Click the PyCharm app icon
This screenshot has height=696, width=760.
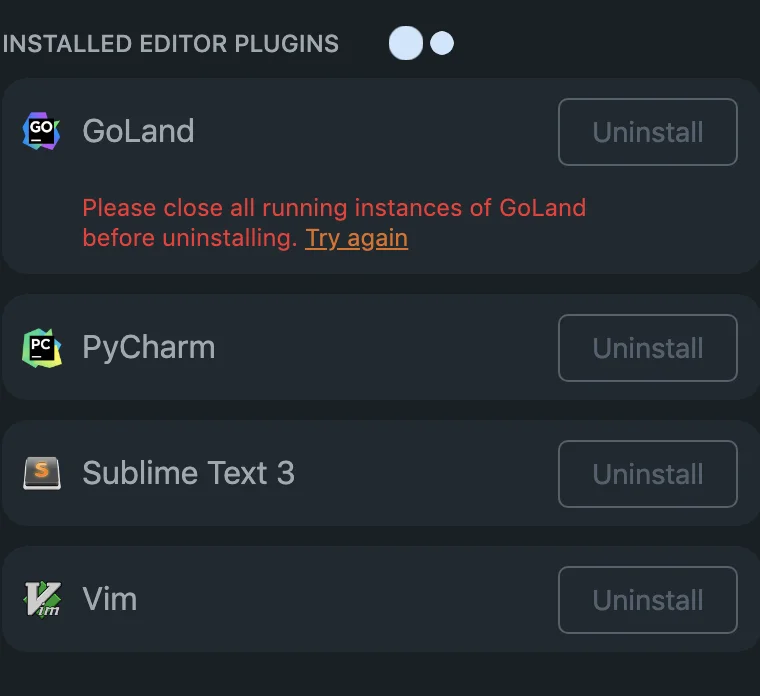[42, 348]
